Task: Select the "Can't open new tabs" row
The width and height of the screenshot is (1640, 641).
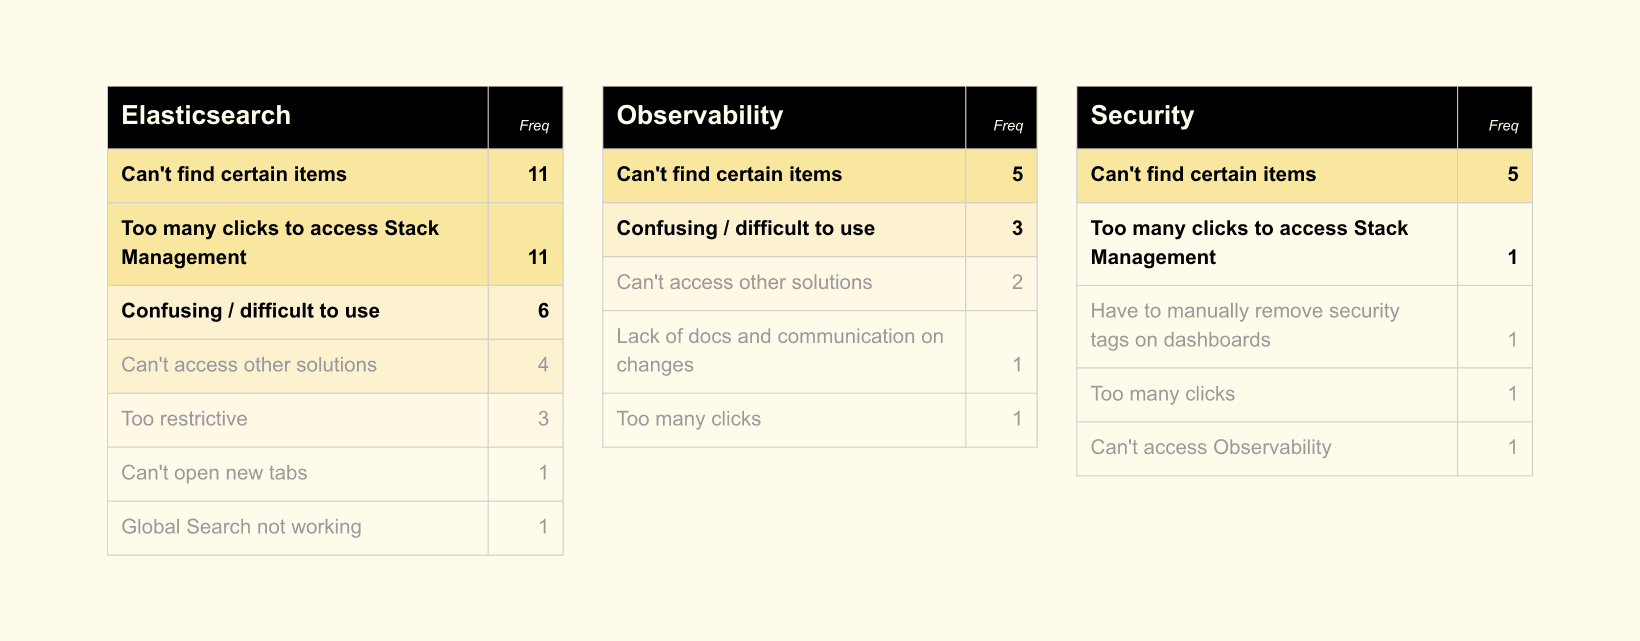Action: click(x=214, y=473)
